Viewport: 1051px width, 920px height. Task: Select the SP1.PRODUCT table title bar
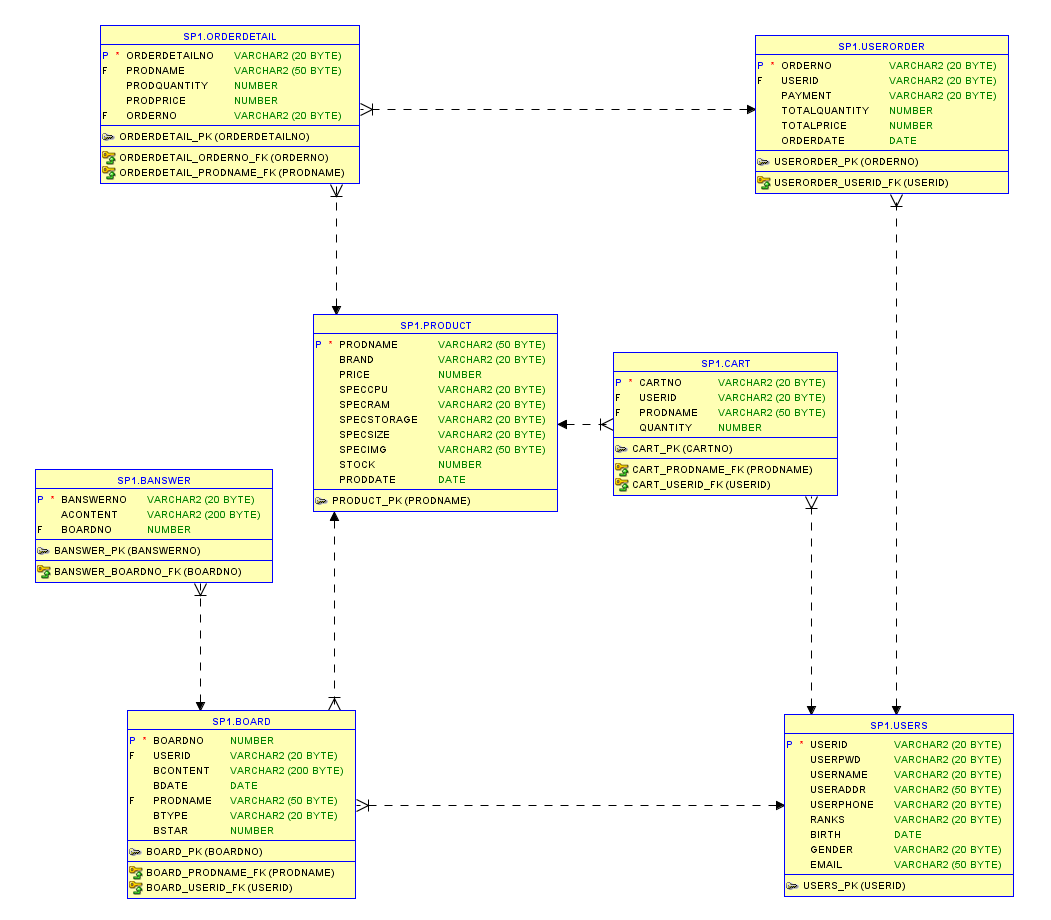click(x=436, y=324)
